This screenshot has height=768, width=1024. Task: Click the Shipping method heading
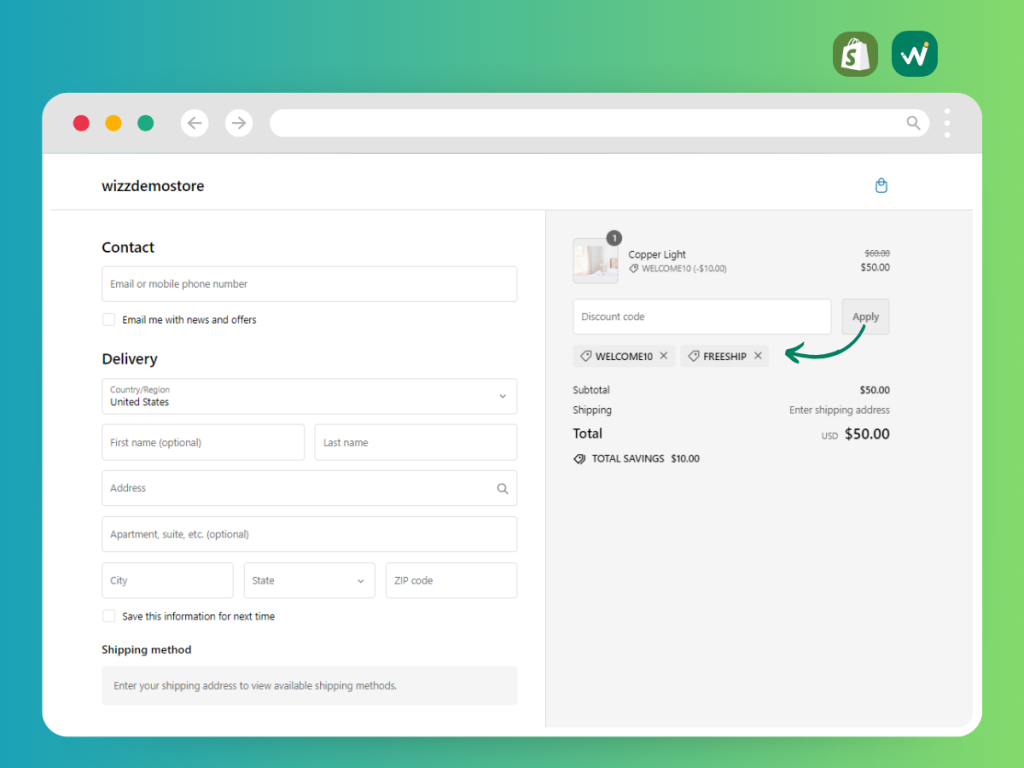(x=146, y=650)
